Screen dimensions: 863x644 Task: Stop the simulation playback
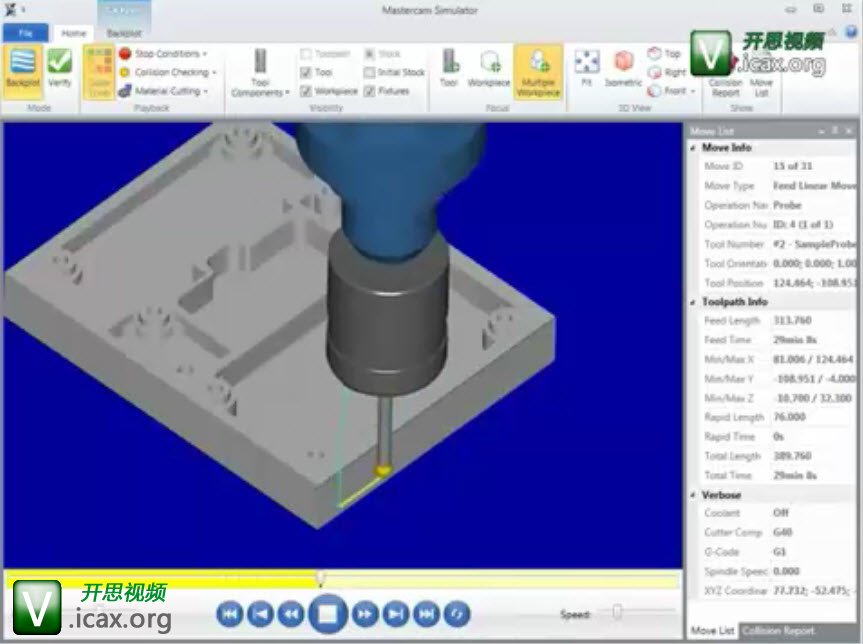[327, 613]
